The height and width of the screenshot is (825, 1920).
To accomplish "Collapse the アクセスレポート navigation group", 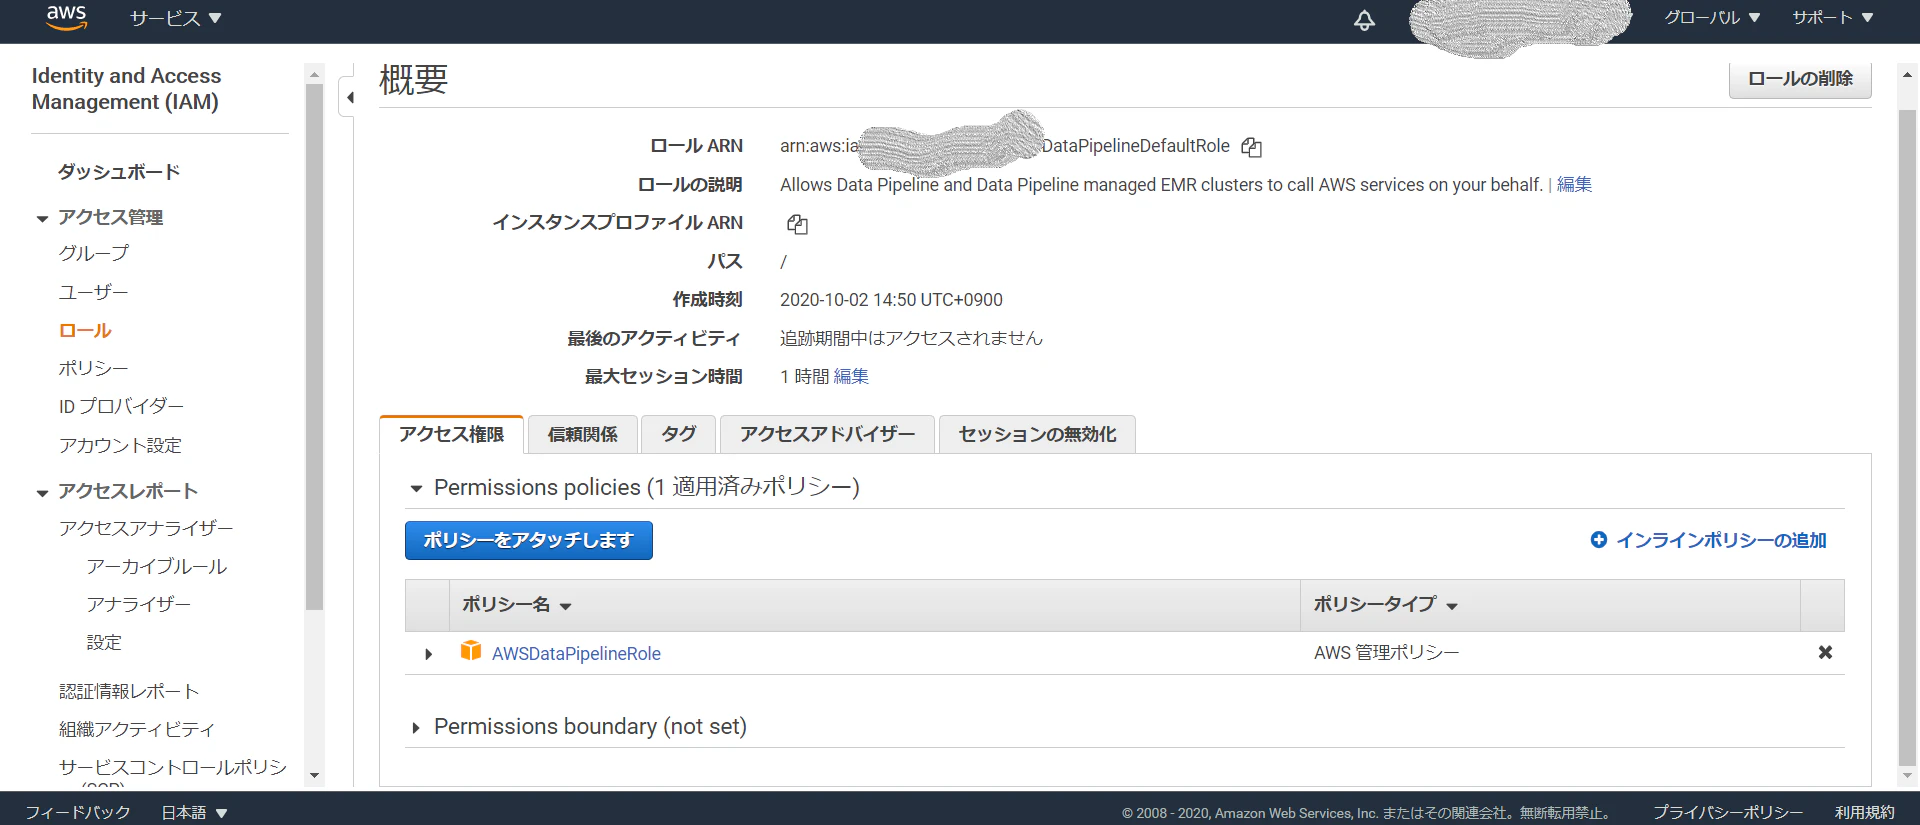I will click(42, 492).
